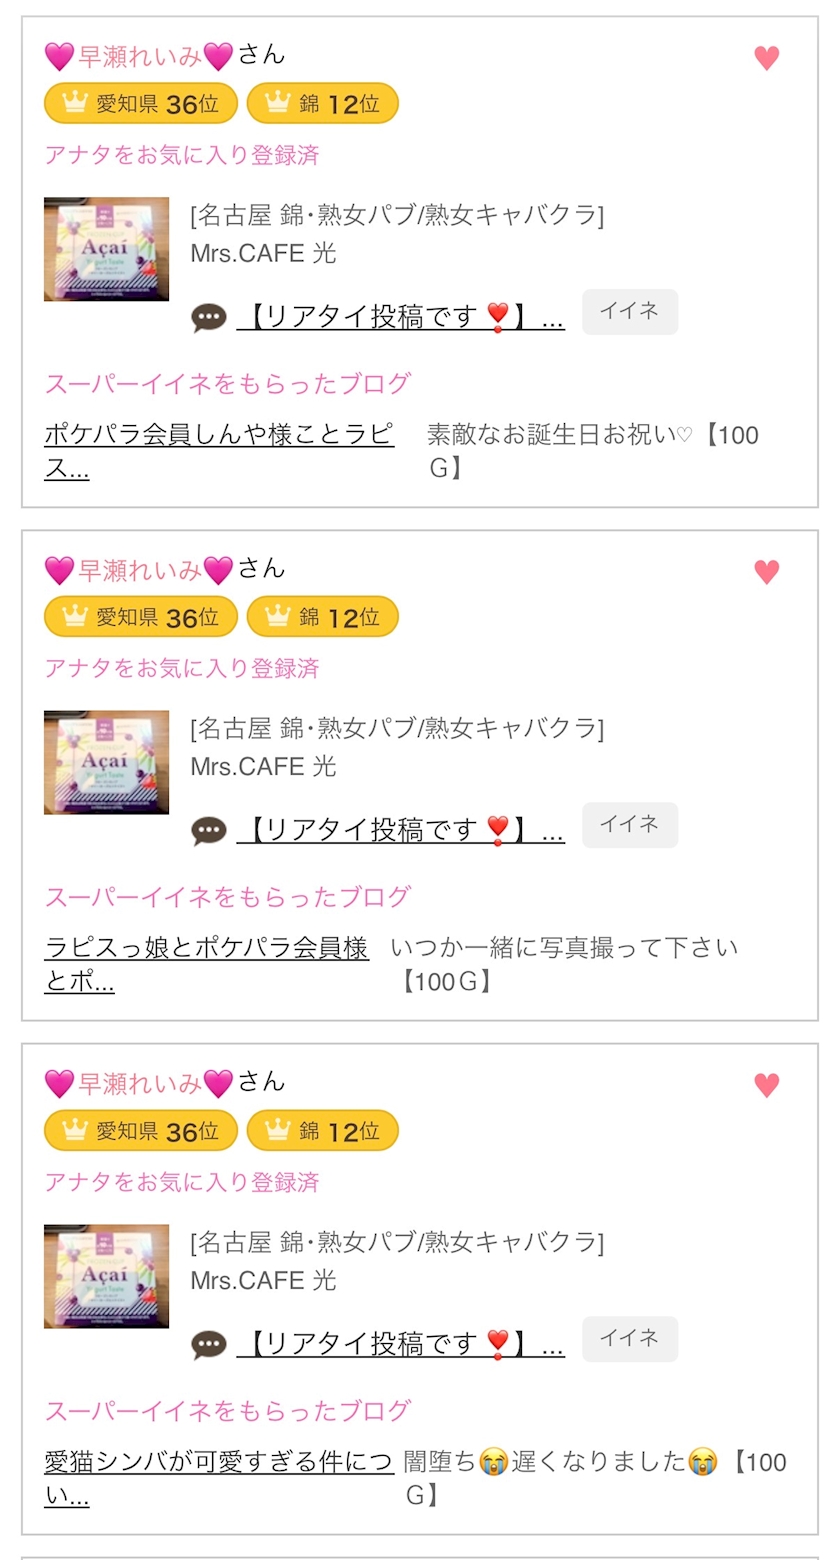Screen dimensions: 840x1560
Task: Open Açaí thumbnail image in the second card
Action: point(107,762)
